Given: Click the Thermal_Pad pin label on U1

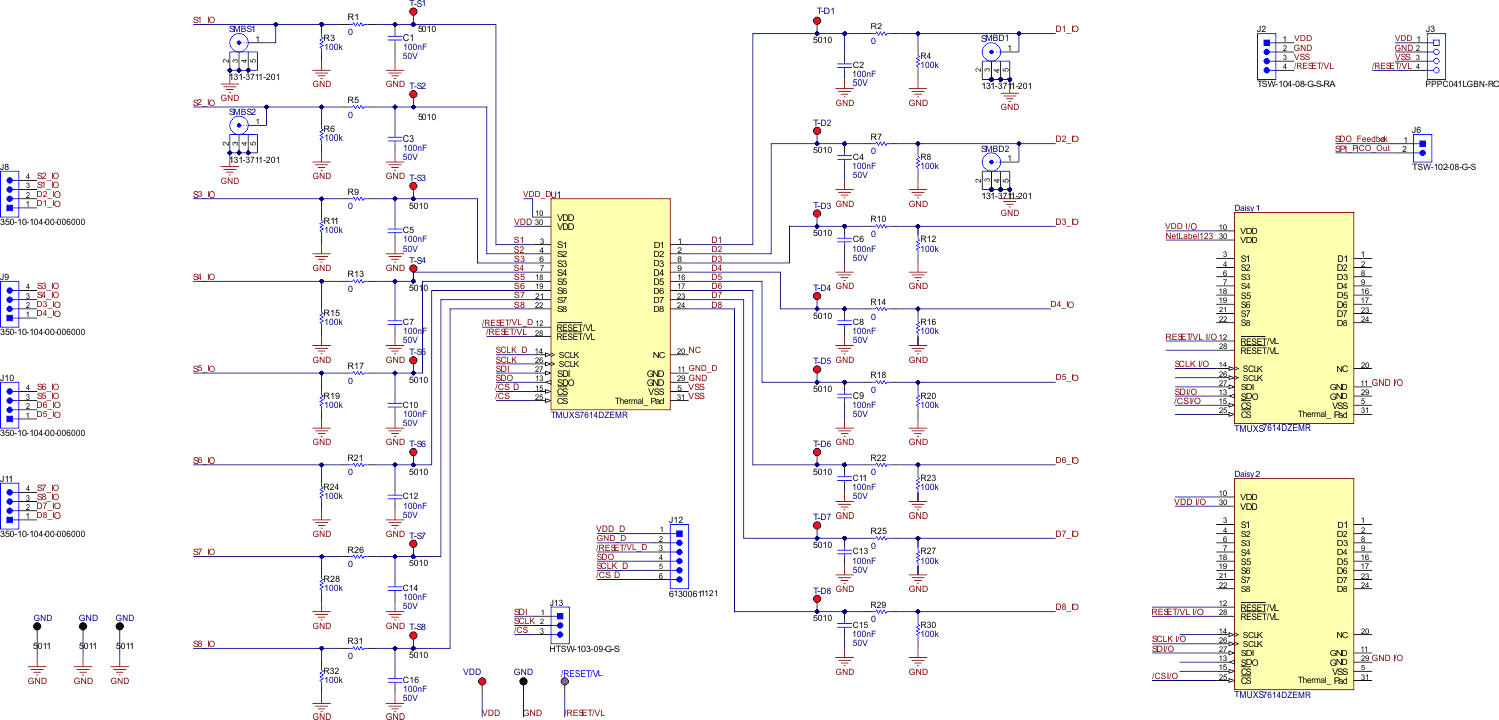Looking at the screenshot, I should 639,399.
